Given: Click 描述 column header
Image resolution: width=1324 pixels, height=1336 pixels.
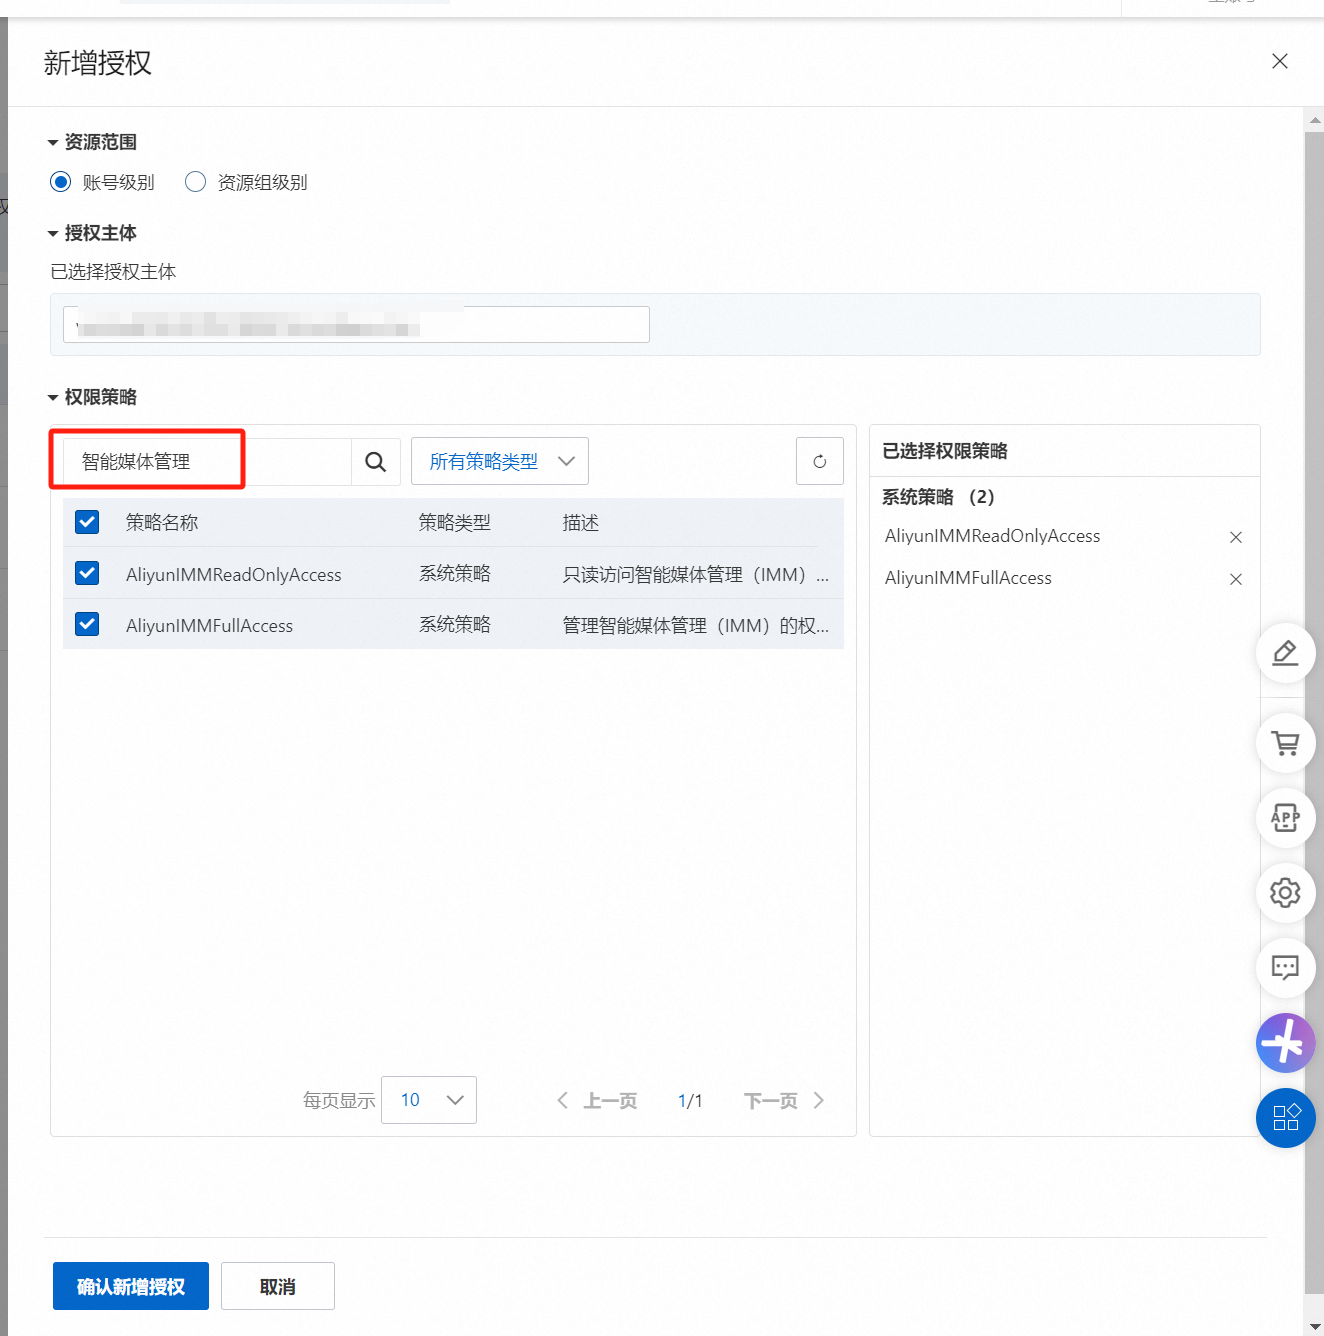Looking at the screenshot, I should pyautogui.click(x=581, y=523).
